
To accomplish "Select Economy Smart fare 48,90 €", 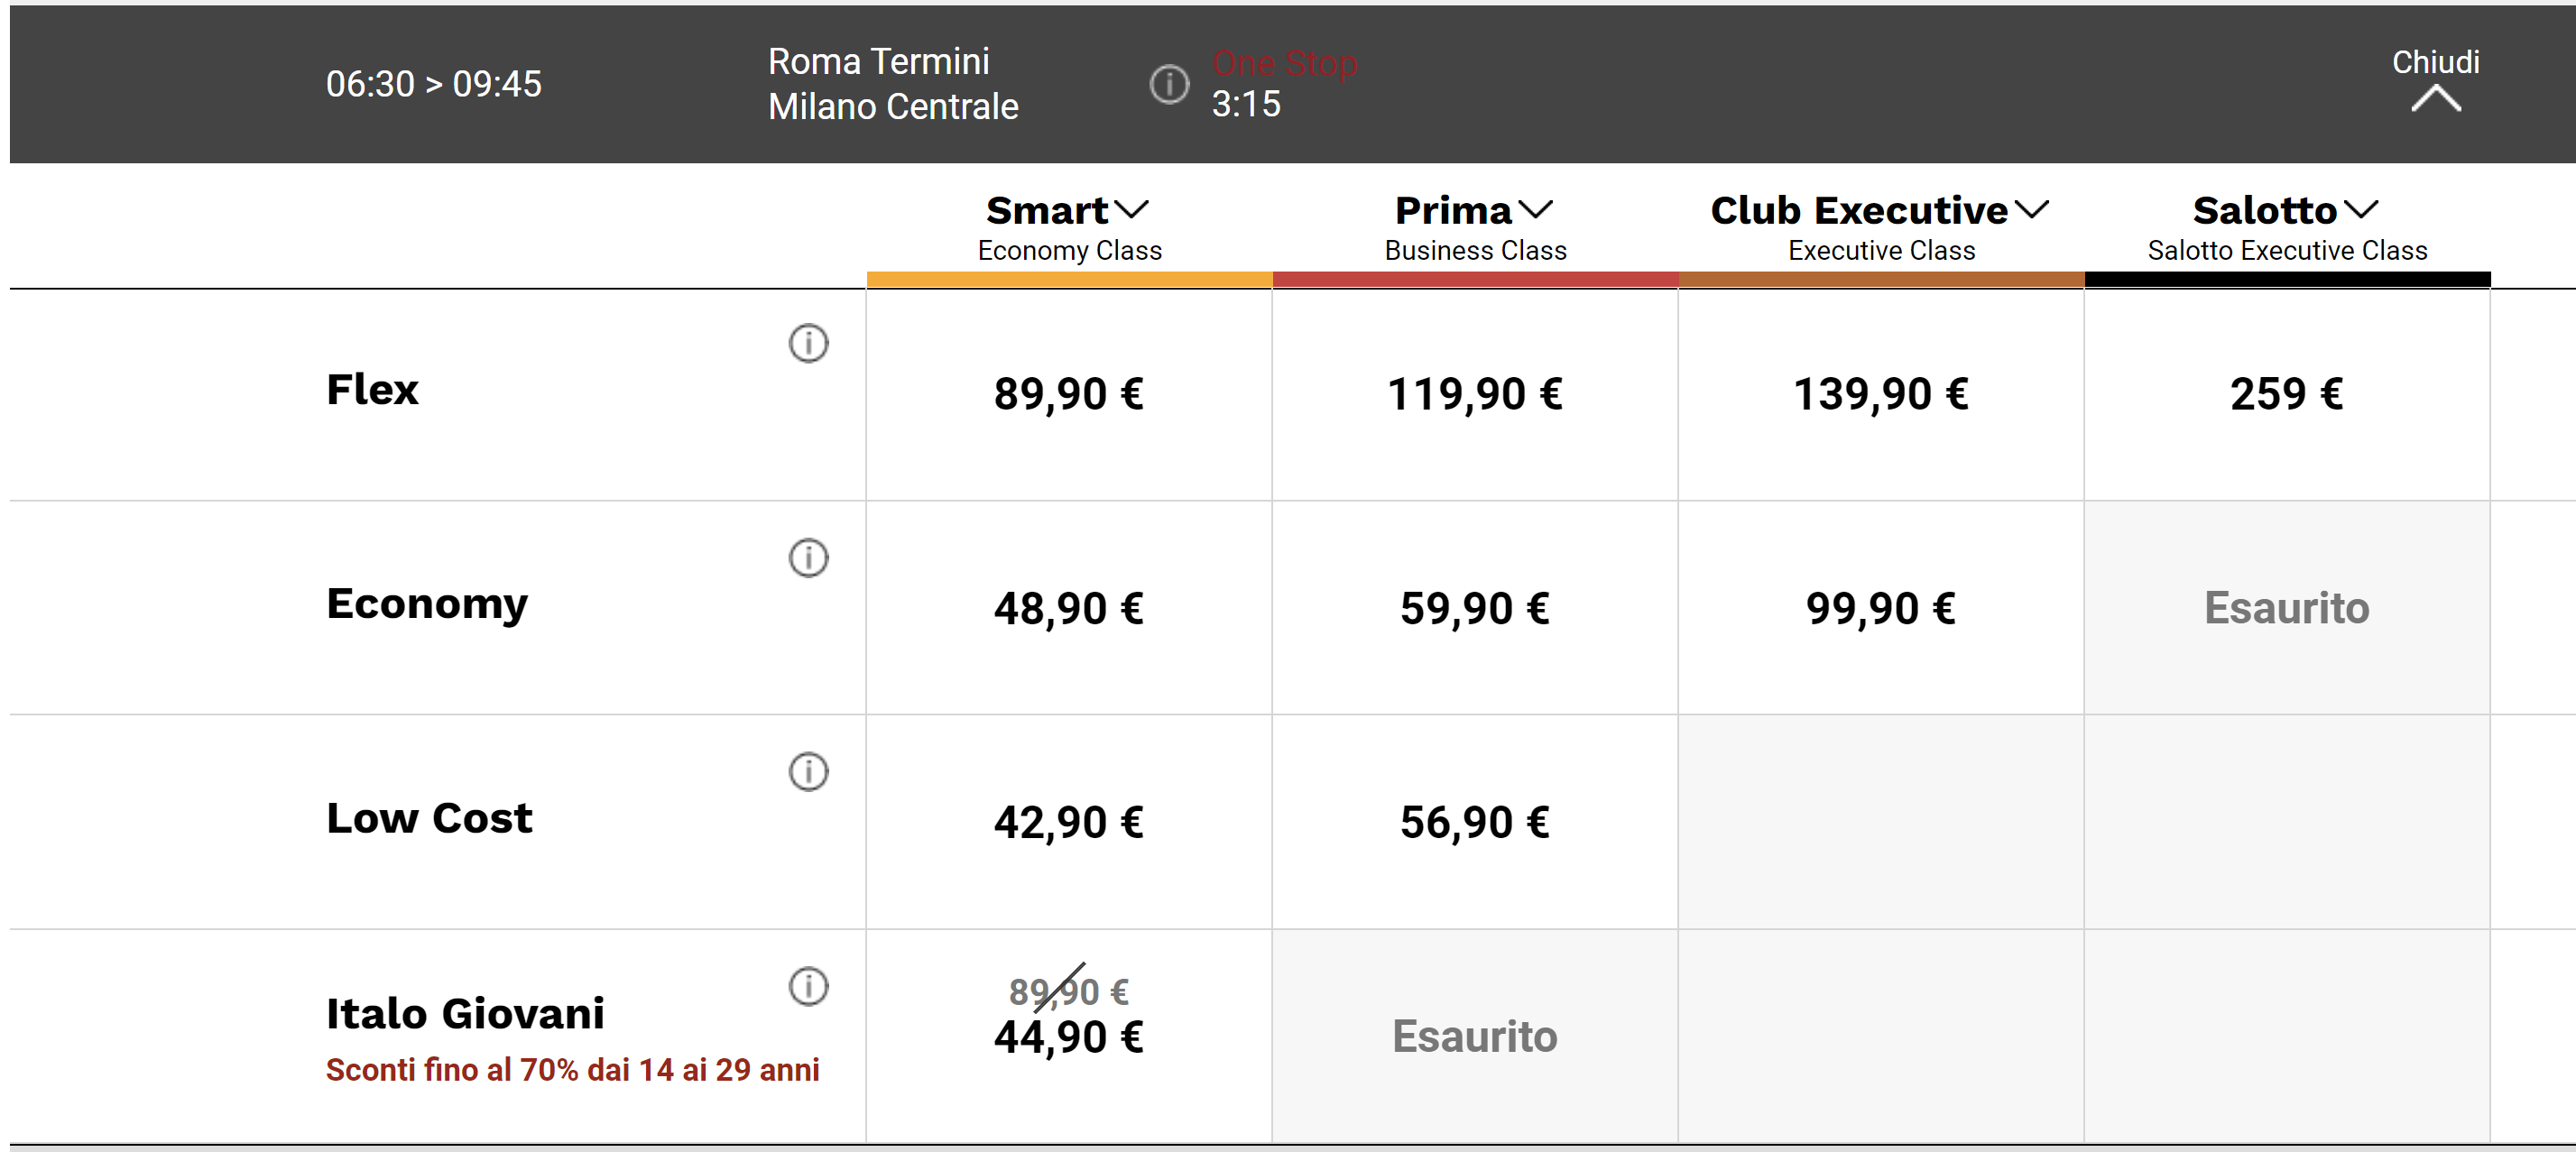I will pos(1069,608).
